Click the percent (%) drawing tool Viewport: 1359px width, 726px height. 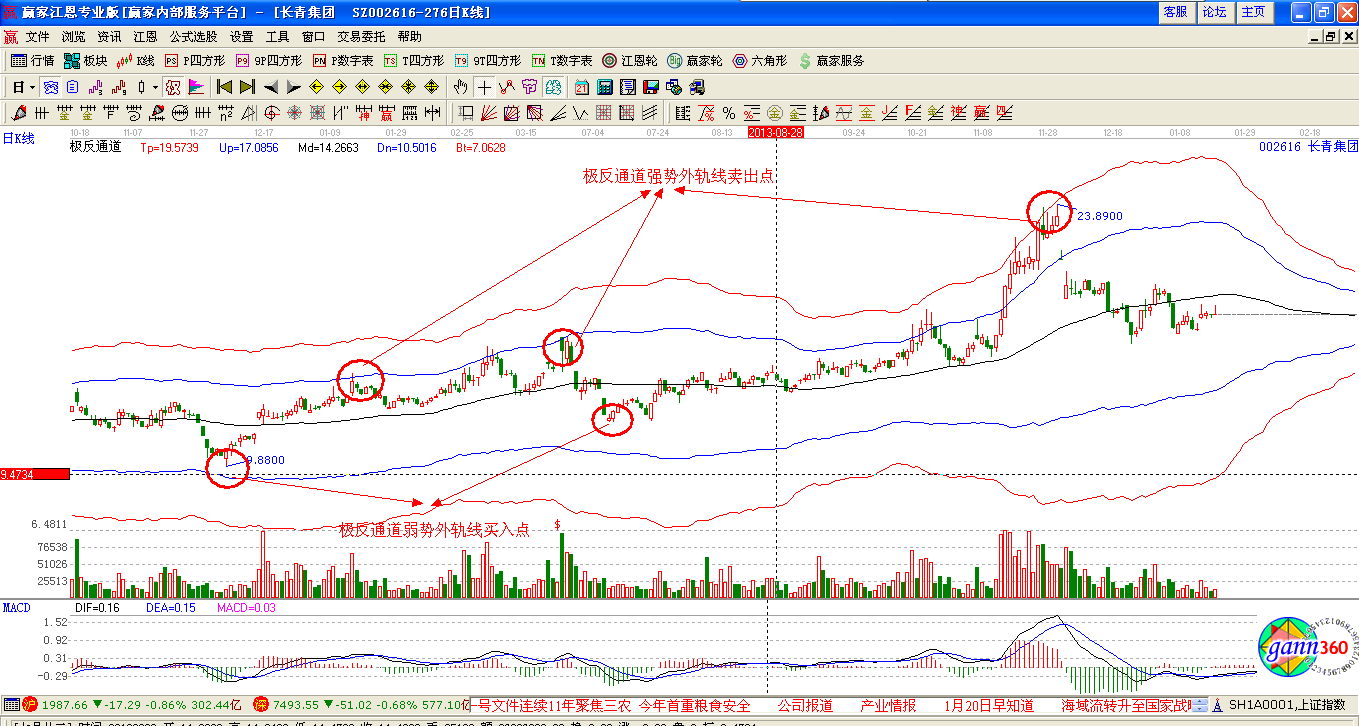point(729,113)
